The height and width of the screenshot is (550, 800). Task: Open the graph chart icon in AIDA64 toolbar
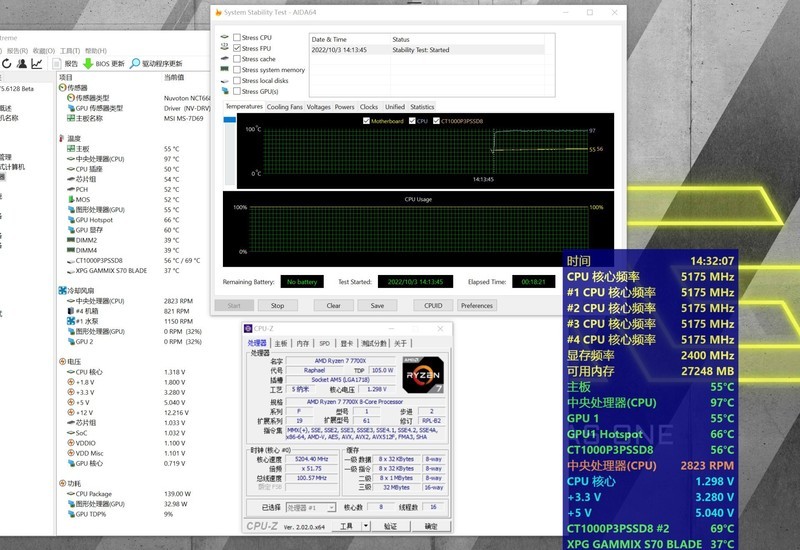point(37,63)
